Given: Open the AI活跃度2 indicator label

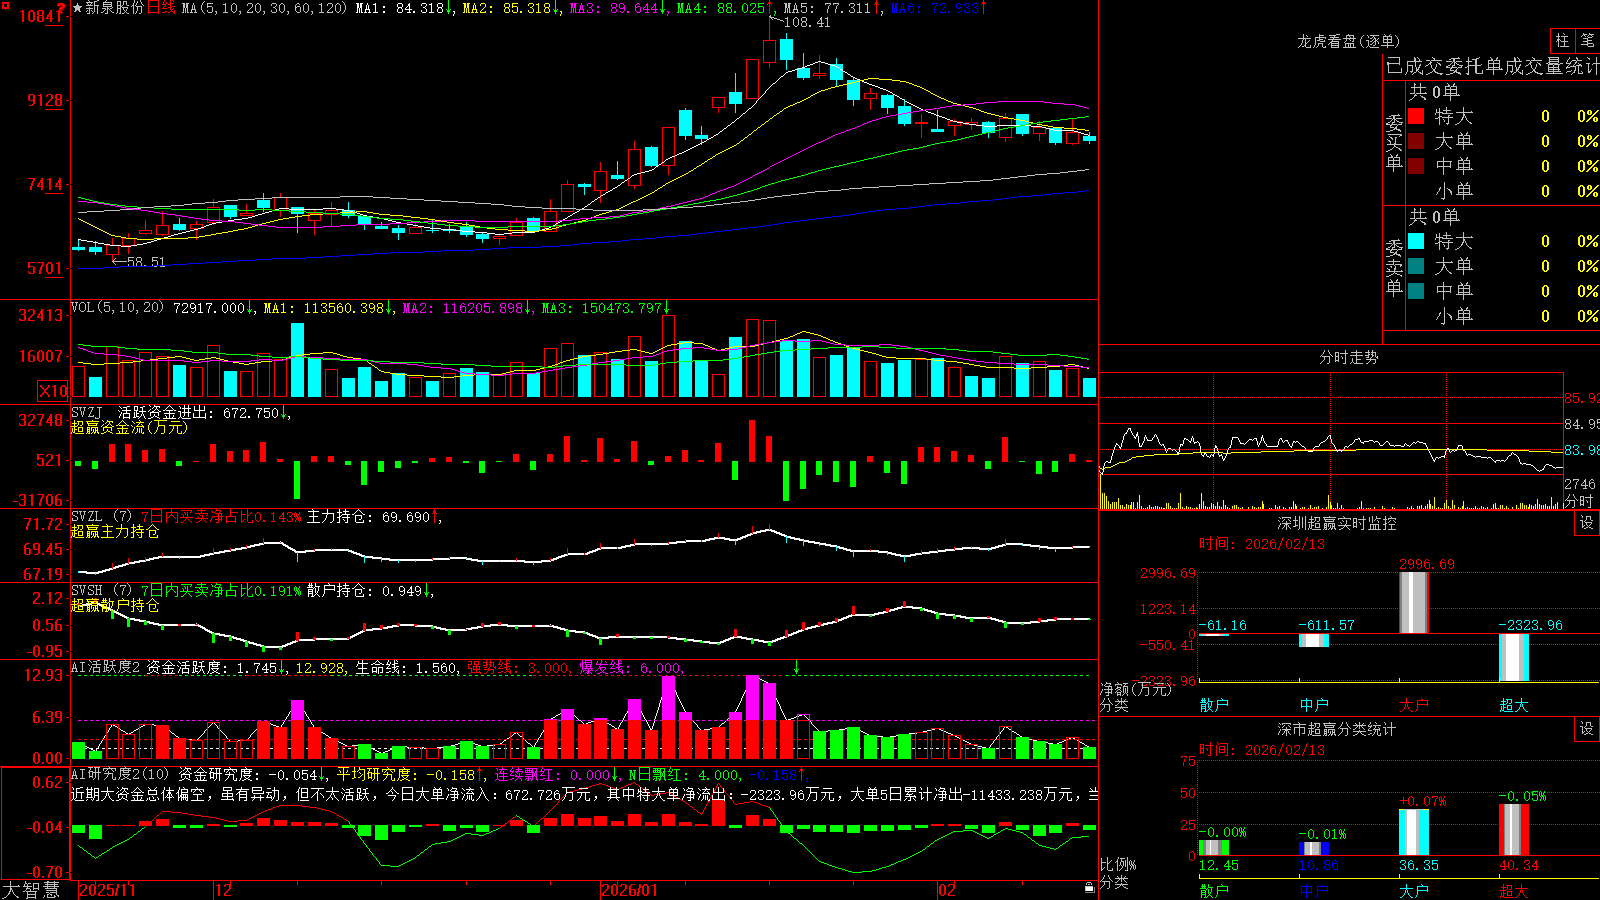Looking at the screenshot, I should [x=106, y=667].
